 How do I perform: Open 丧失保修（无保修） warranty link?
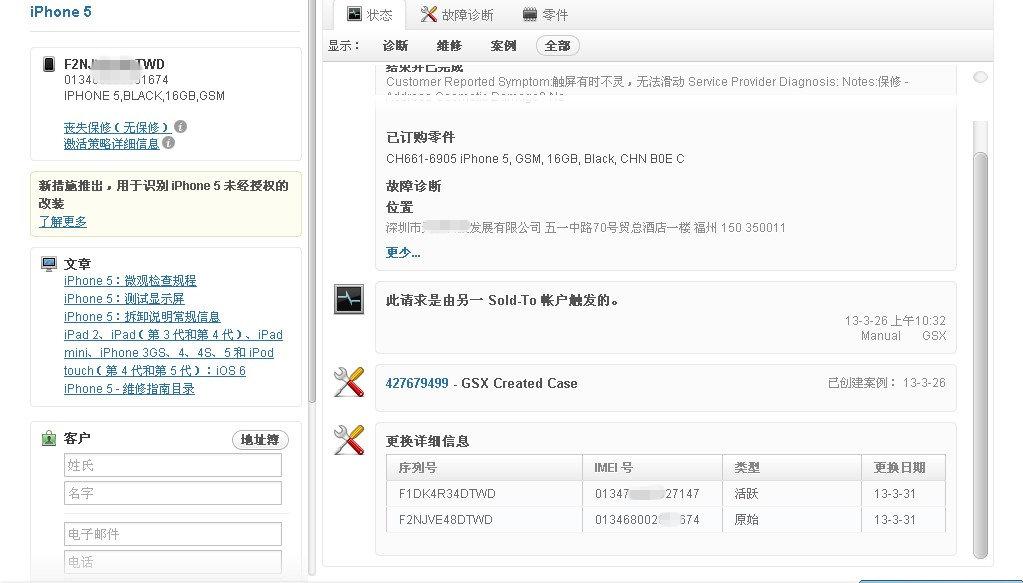click(117, 127)
